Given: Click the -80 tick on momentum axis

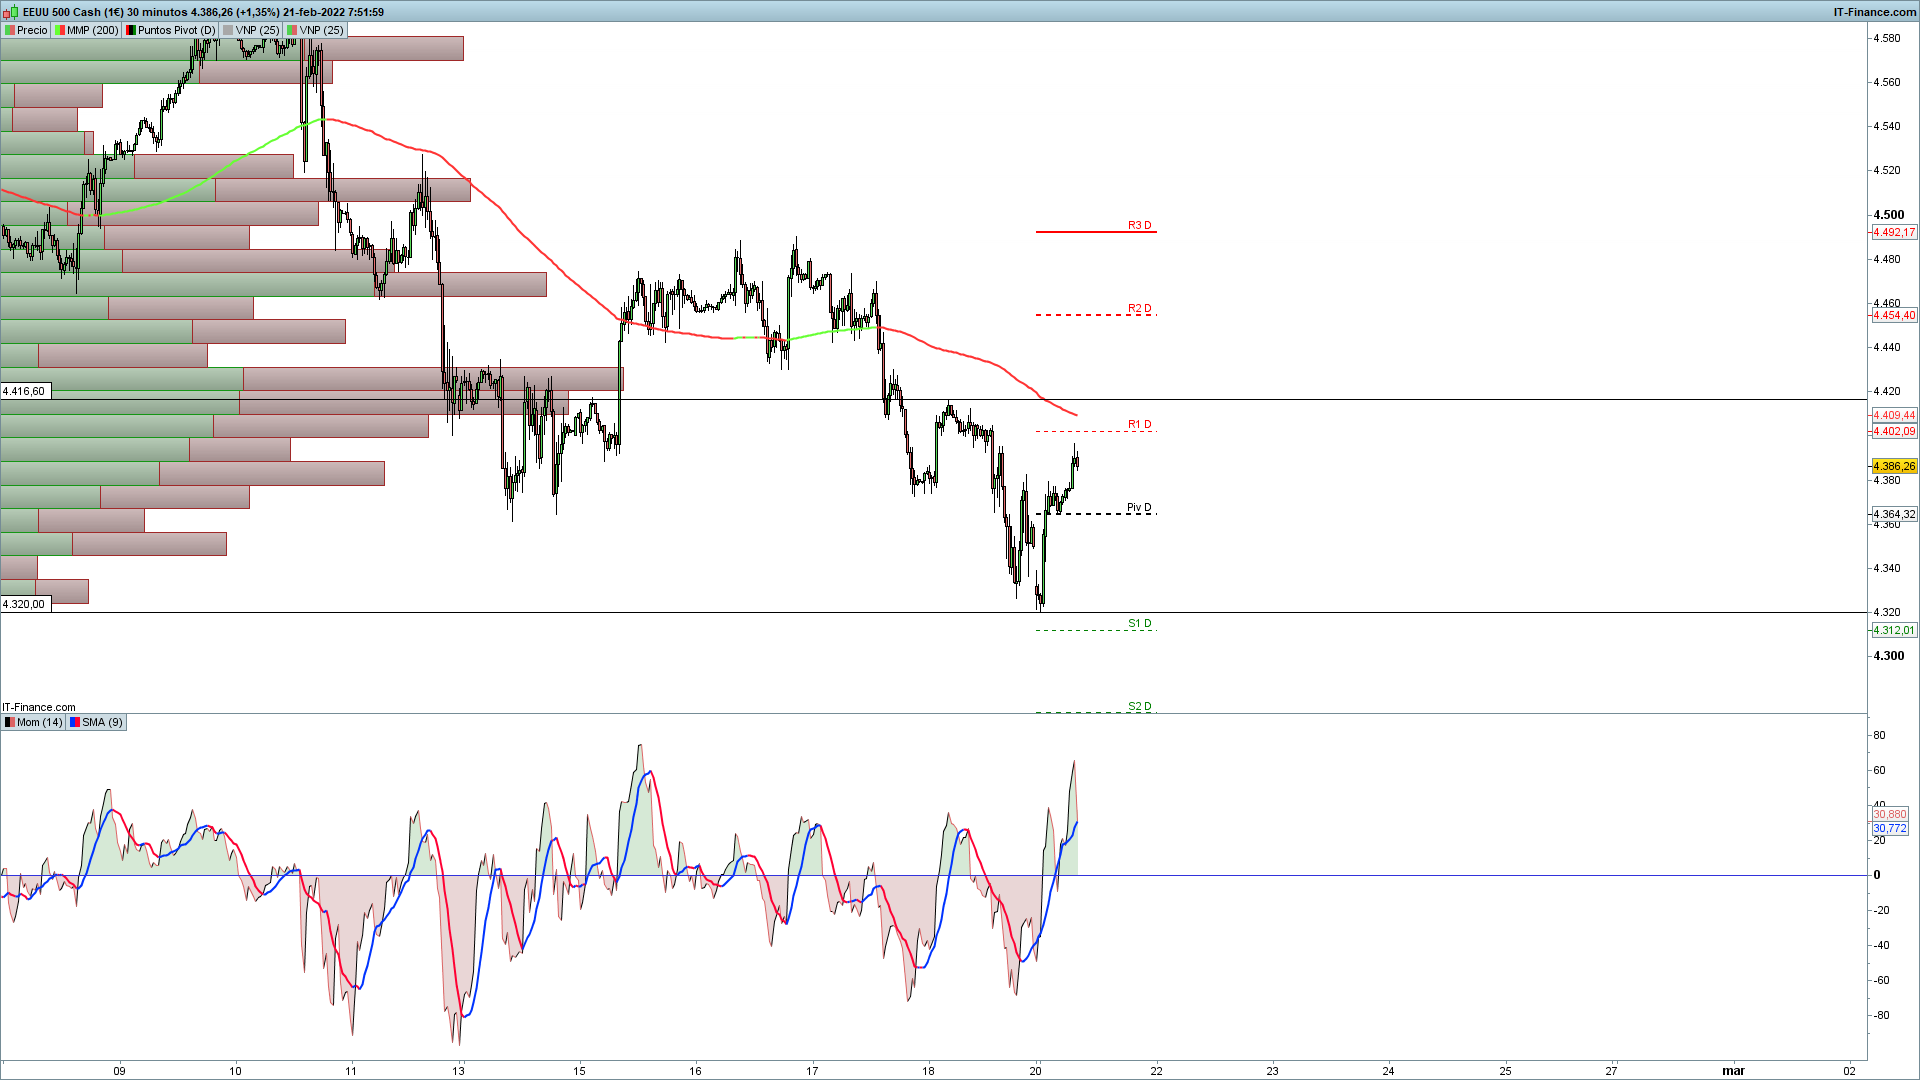Looking at the screenshot, I should [1881, 1015].
